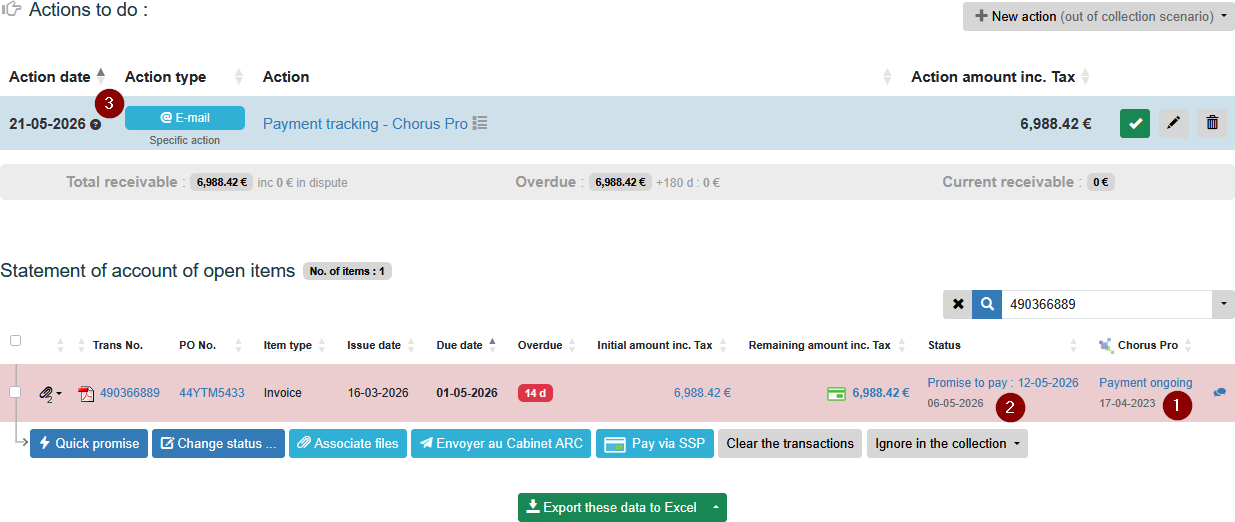Export these data to Excel
The width and height of the screenshot is (1235, 522).
612,507
